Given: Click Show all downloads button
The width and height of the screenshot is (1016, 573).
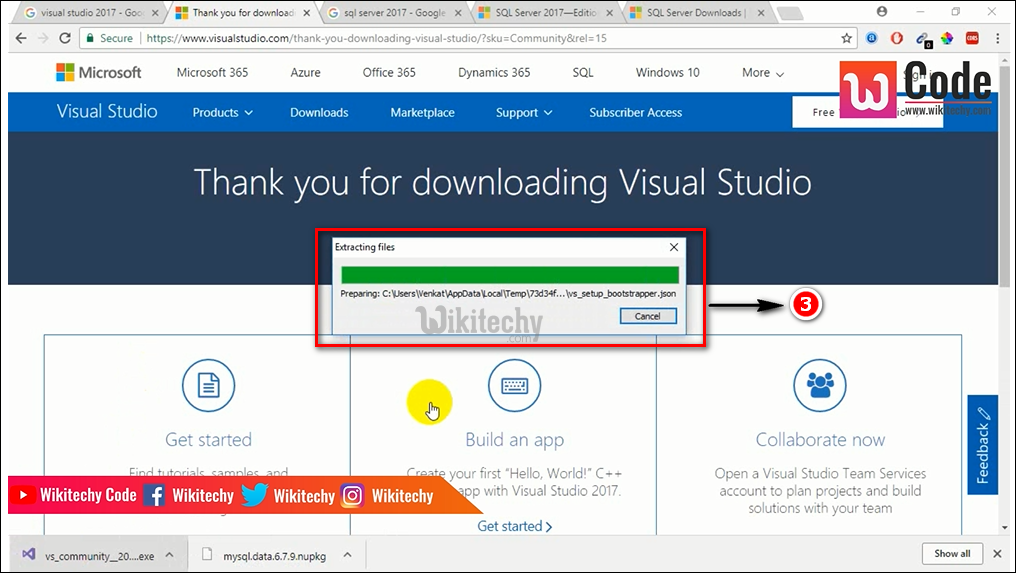Looking at the screenshot, I should click(x=951, y=553).
